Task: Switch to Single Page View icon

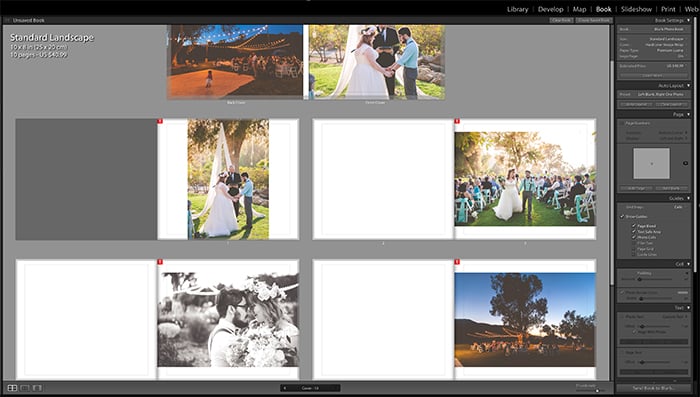Action: [37, 388]
